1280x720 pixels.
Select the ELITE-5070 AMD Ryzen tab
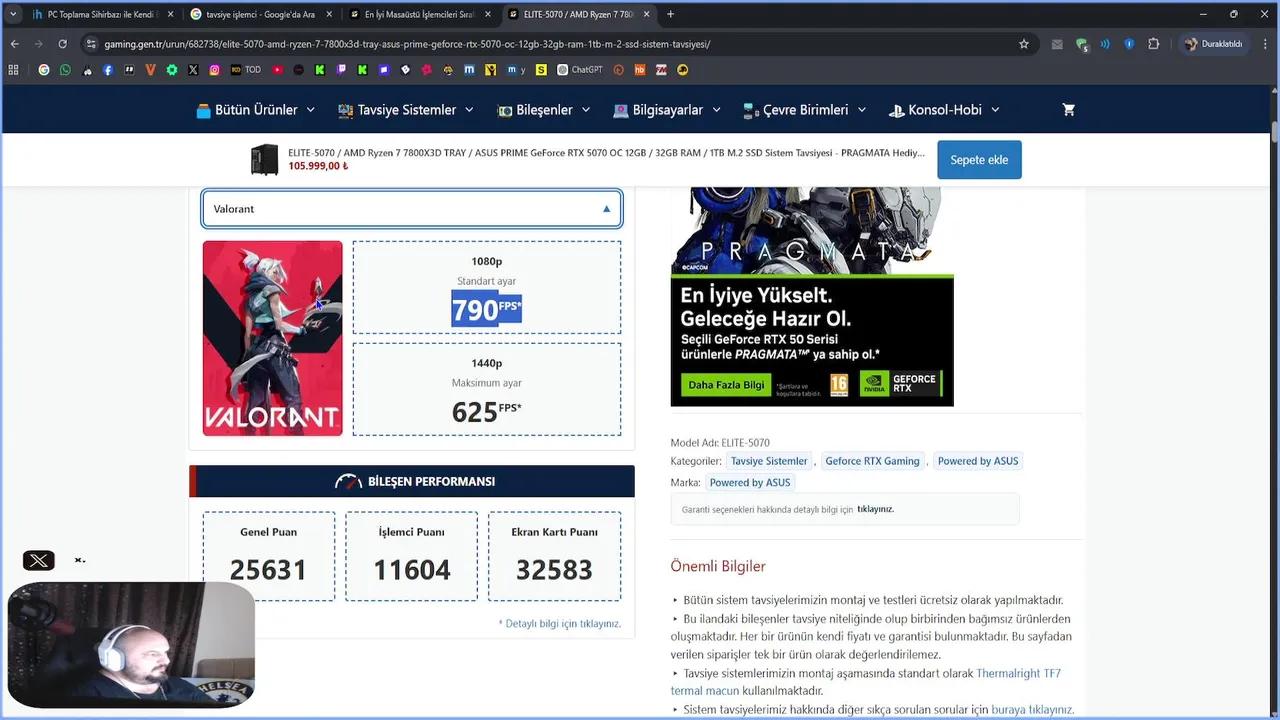(578, 14)
